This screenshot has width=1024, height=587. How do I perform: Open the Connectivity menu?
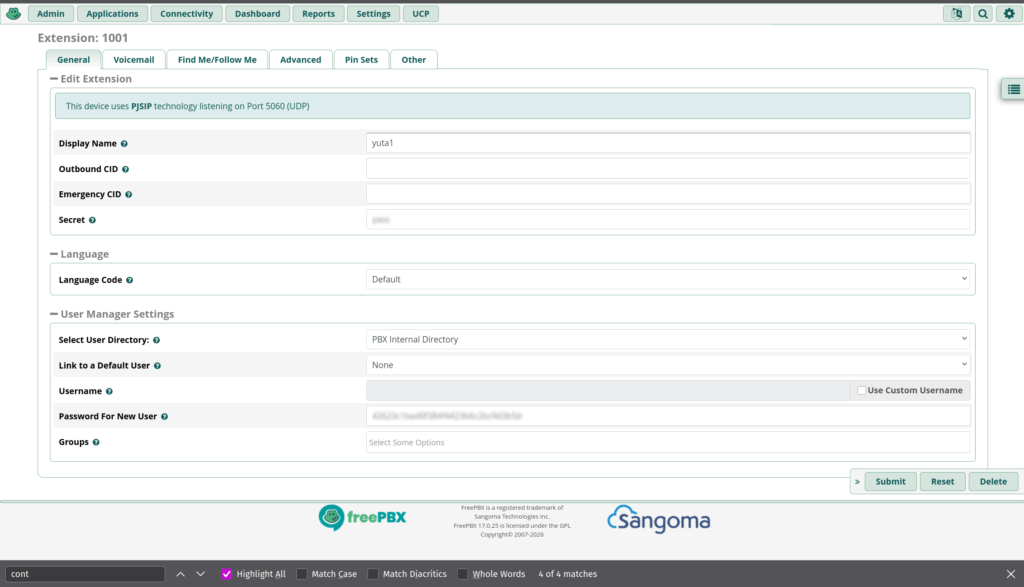pyautogui.click(x=186, y=14)
